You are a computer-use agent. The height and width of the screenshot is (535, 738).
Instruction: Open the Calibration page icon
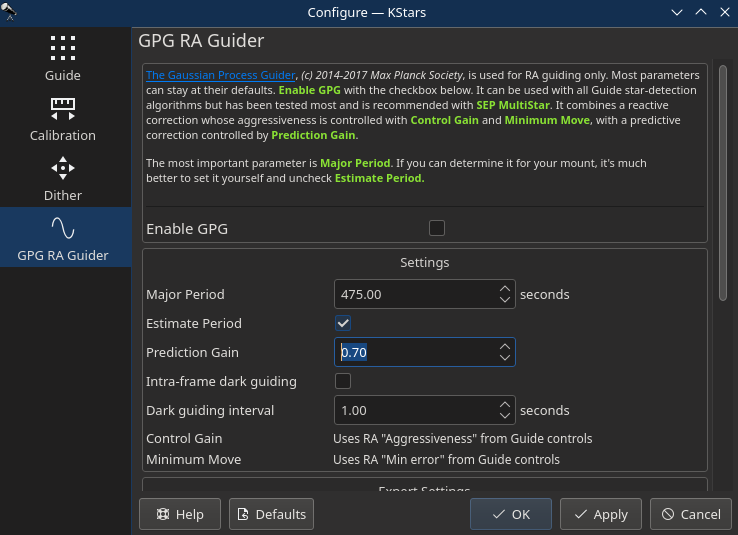[x=63, y=109]
